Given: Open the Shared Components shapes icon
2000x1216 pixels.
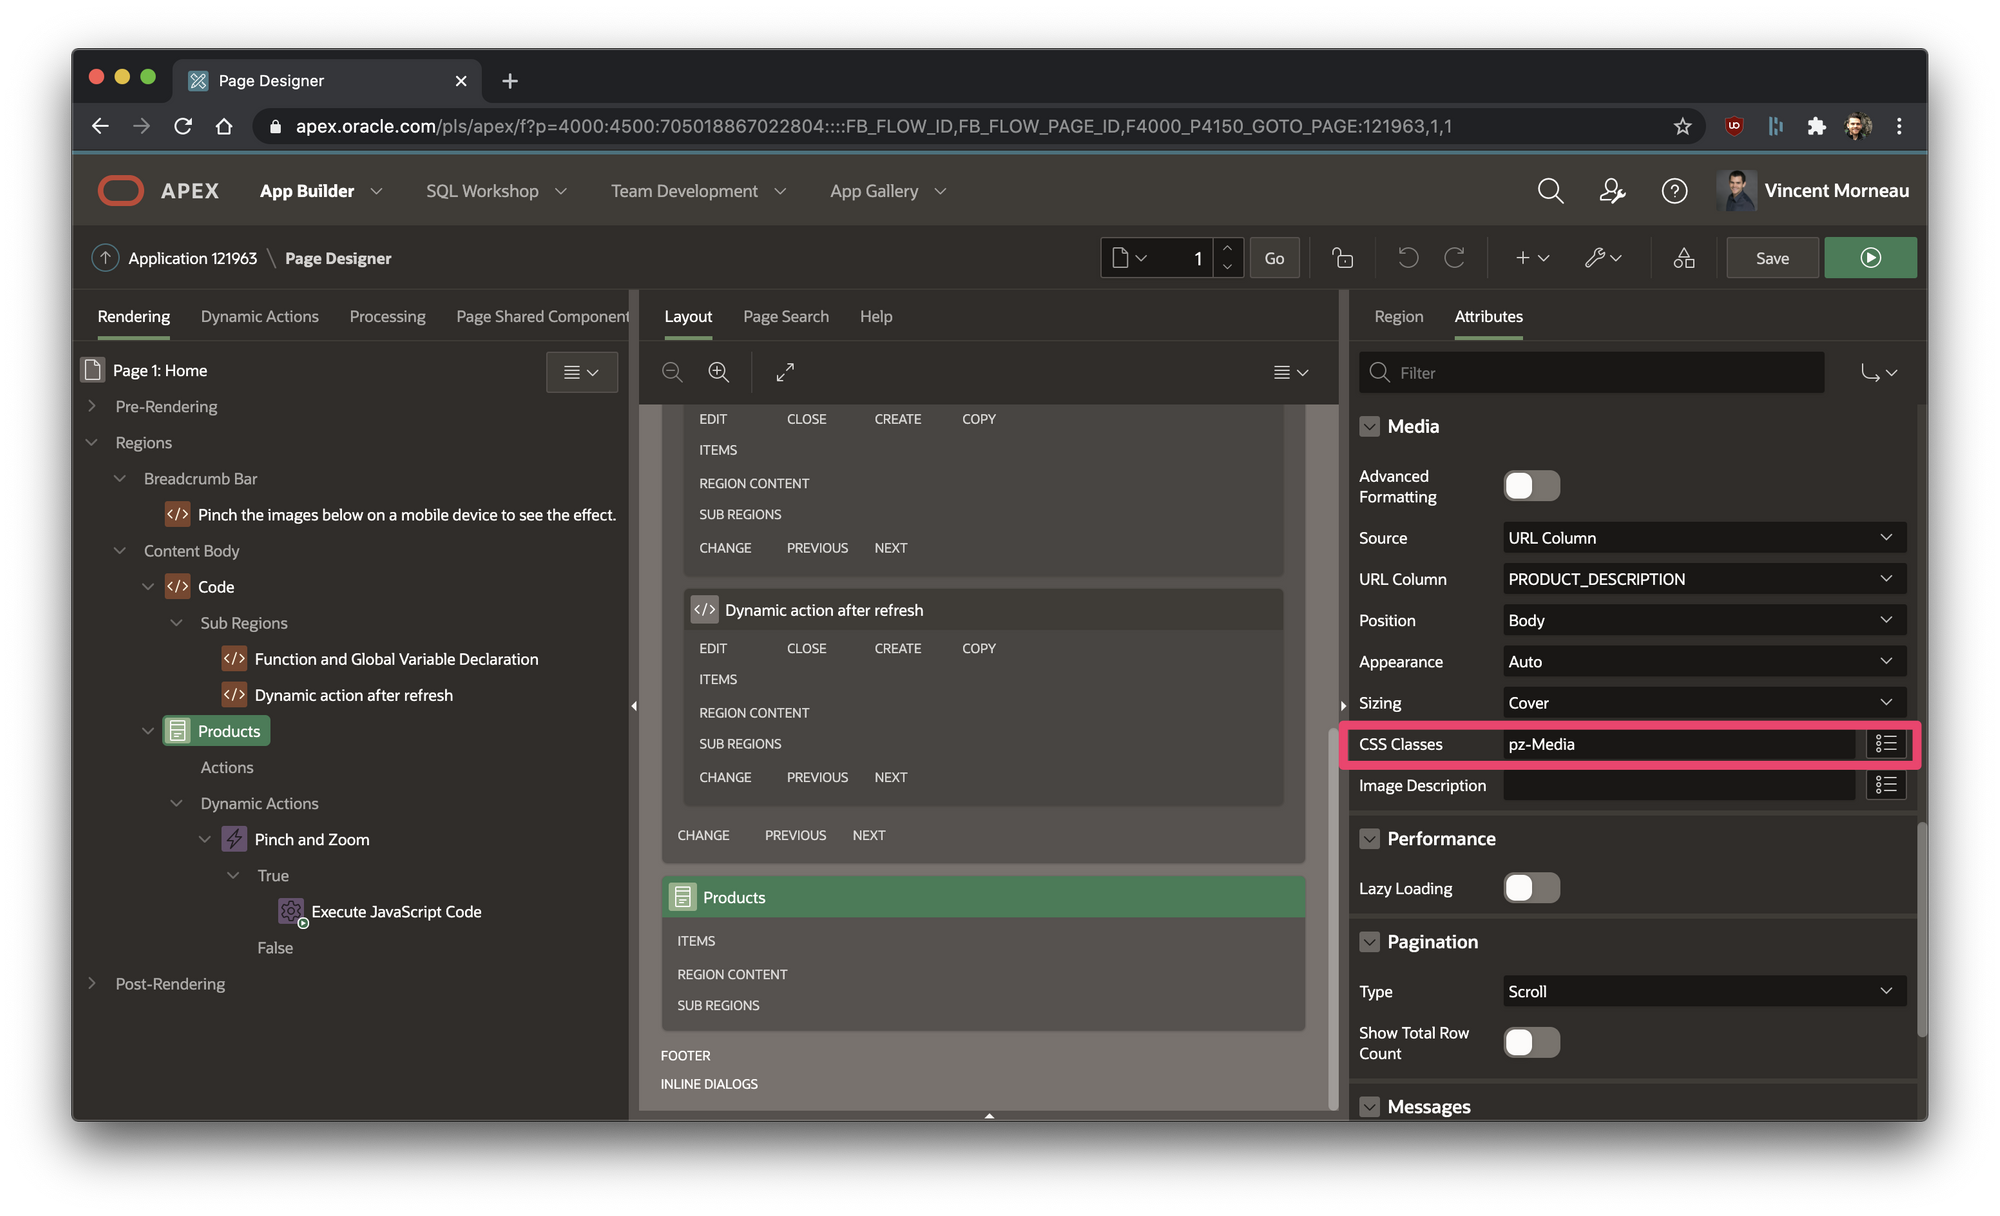Looking at the screenshot, I should (x=1684, y=258).
